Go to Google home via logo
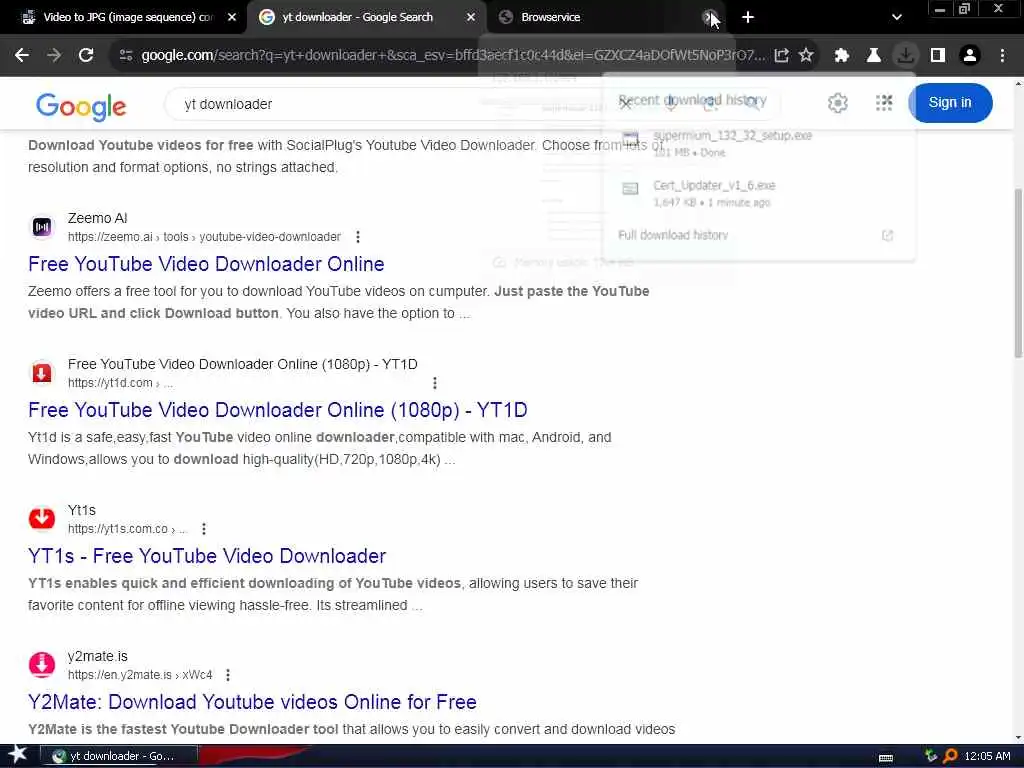 click(x=81, y=106)
